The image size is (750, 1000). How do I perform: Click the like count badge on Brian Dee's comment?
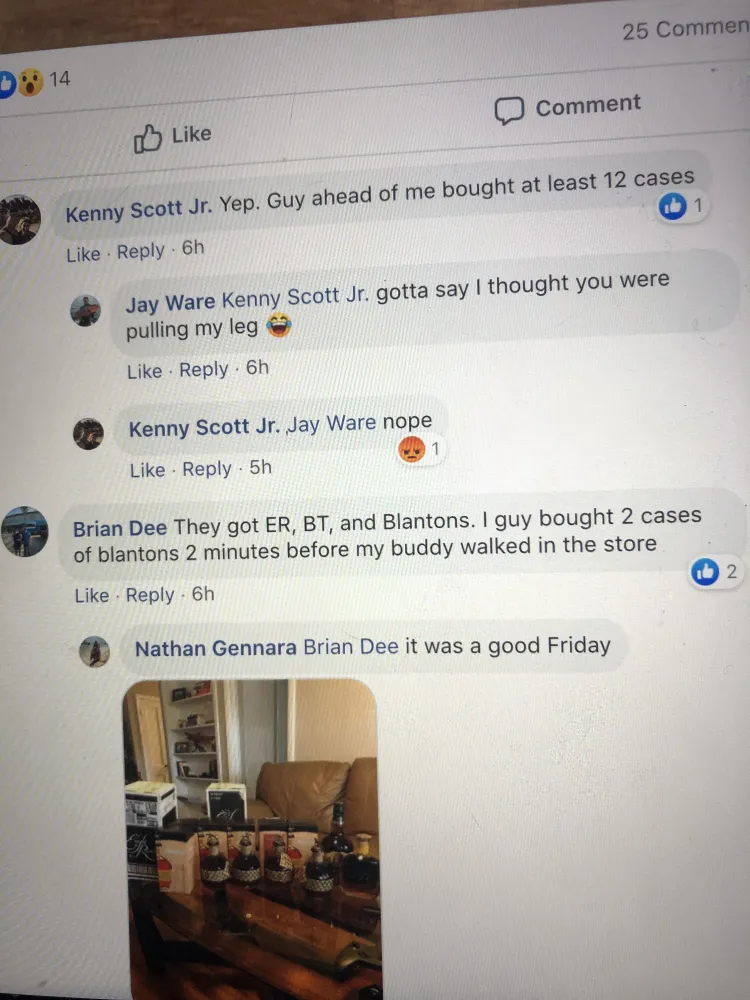(716, 572)
